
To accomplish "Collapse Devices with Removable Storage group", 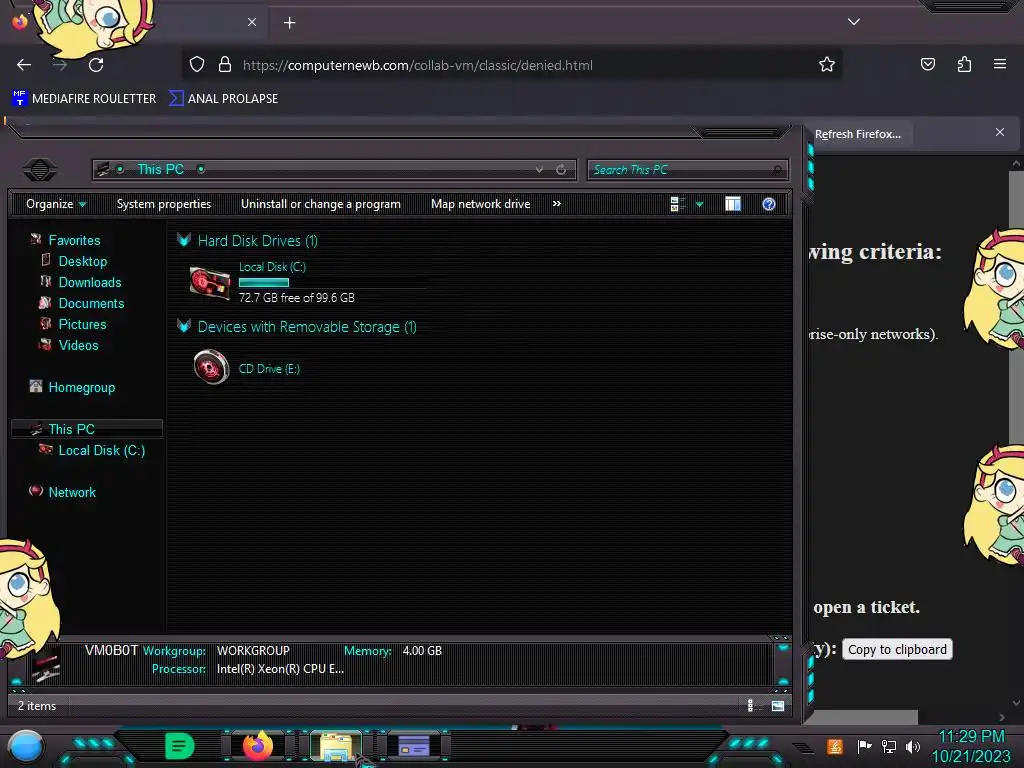I will 184,327.
